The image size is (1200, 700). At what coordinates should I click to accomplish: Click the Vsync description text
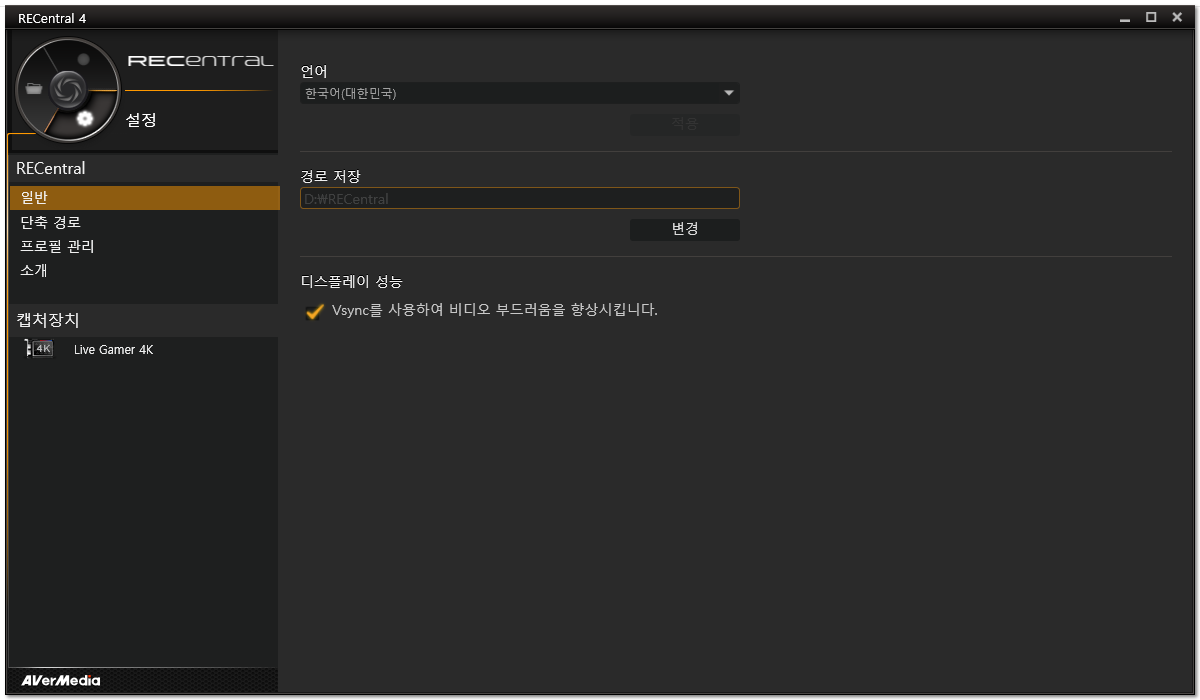pyautogui.click(x=495, y=310)
